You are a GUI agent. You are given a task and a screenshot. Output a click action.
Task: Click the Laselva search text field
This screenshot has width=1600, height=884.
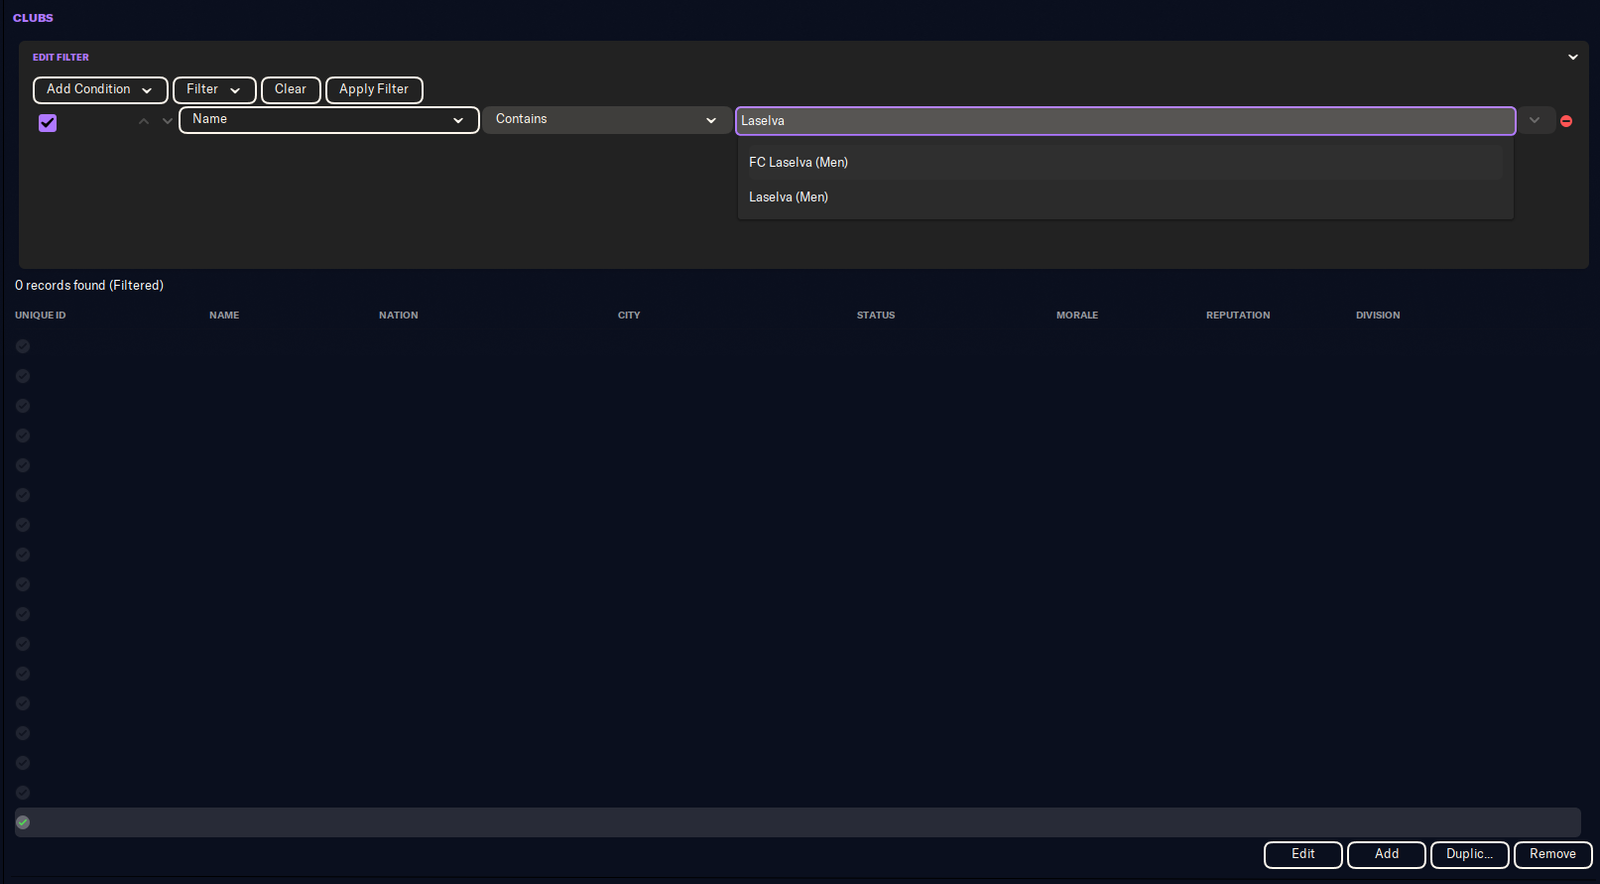pos(1124,121)
